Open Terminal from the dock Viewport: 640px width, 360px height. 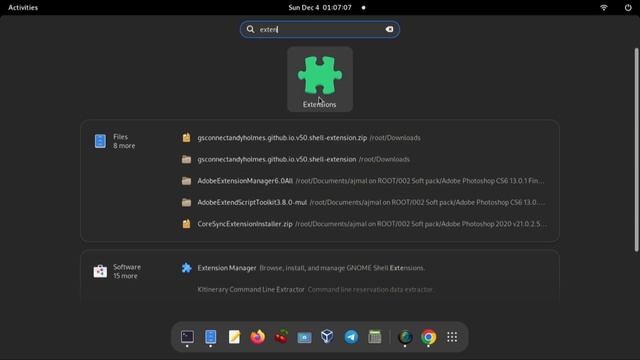point(187,337)
